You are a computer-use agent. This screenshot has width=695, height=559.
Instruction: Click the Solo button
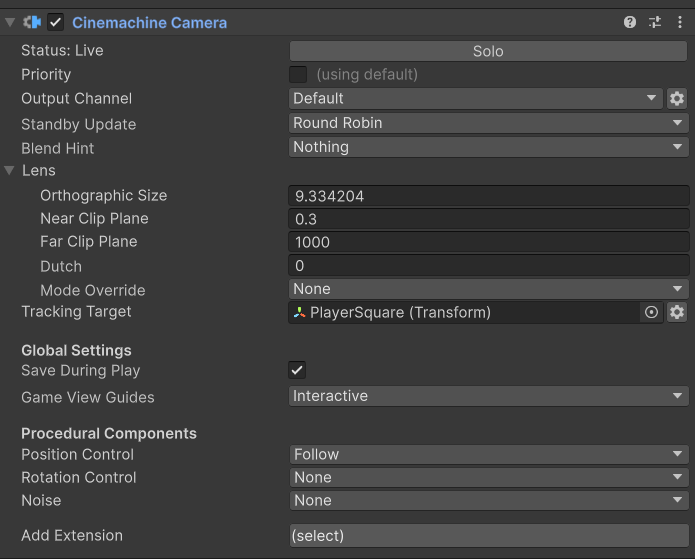pos(488,51)
